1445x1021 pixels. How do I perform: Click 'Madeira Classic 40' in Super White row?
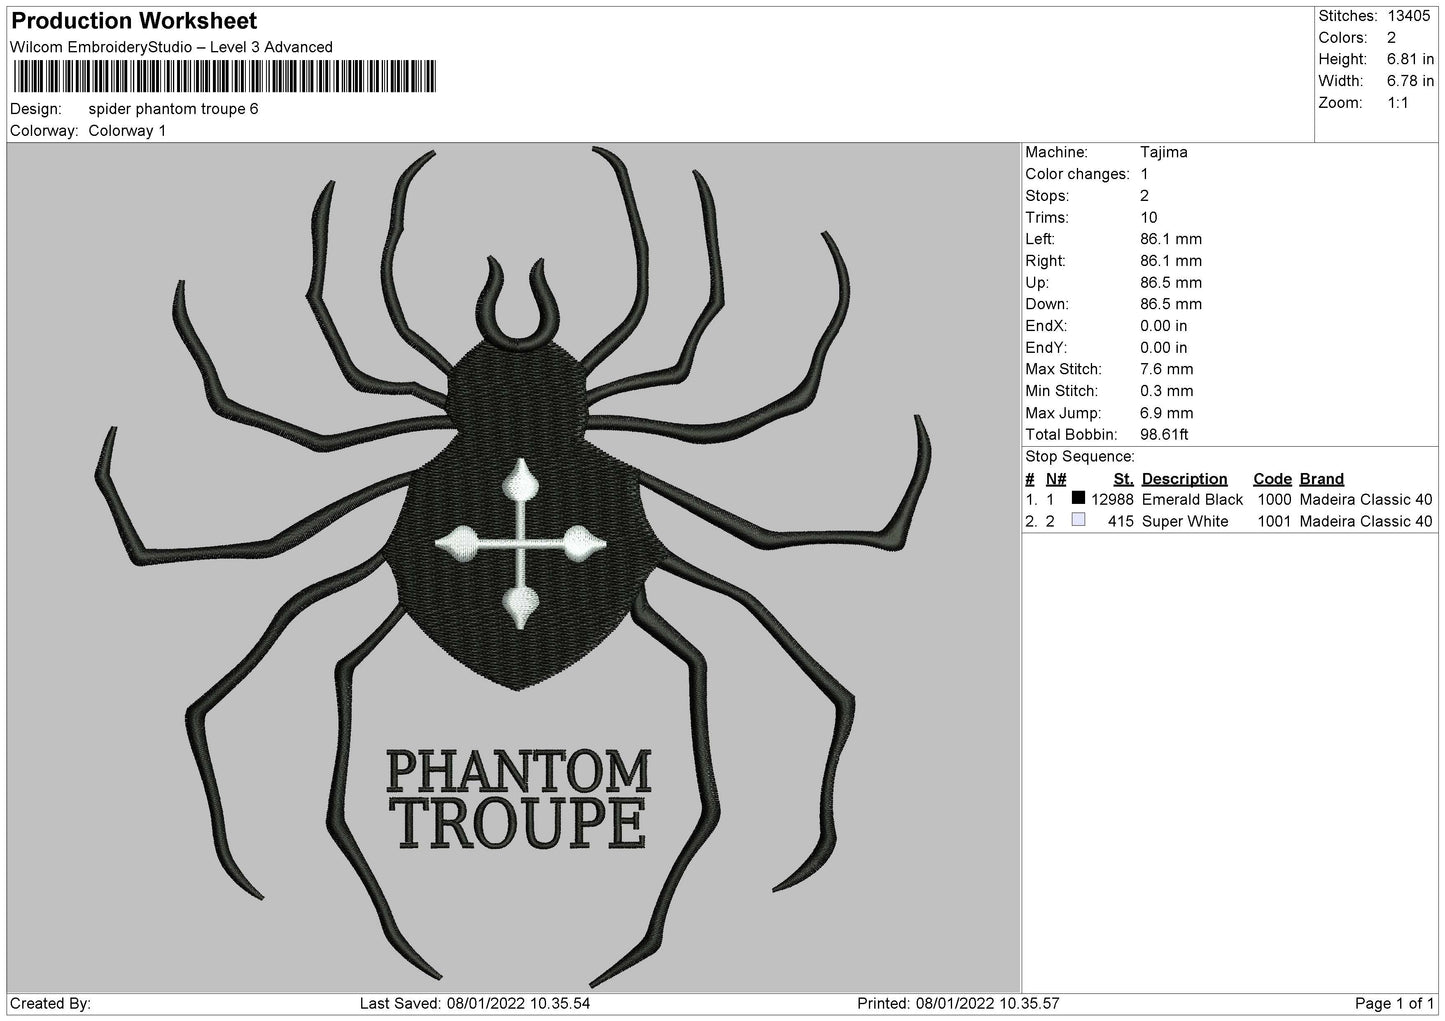(1366, 522)
